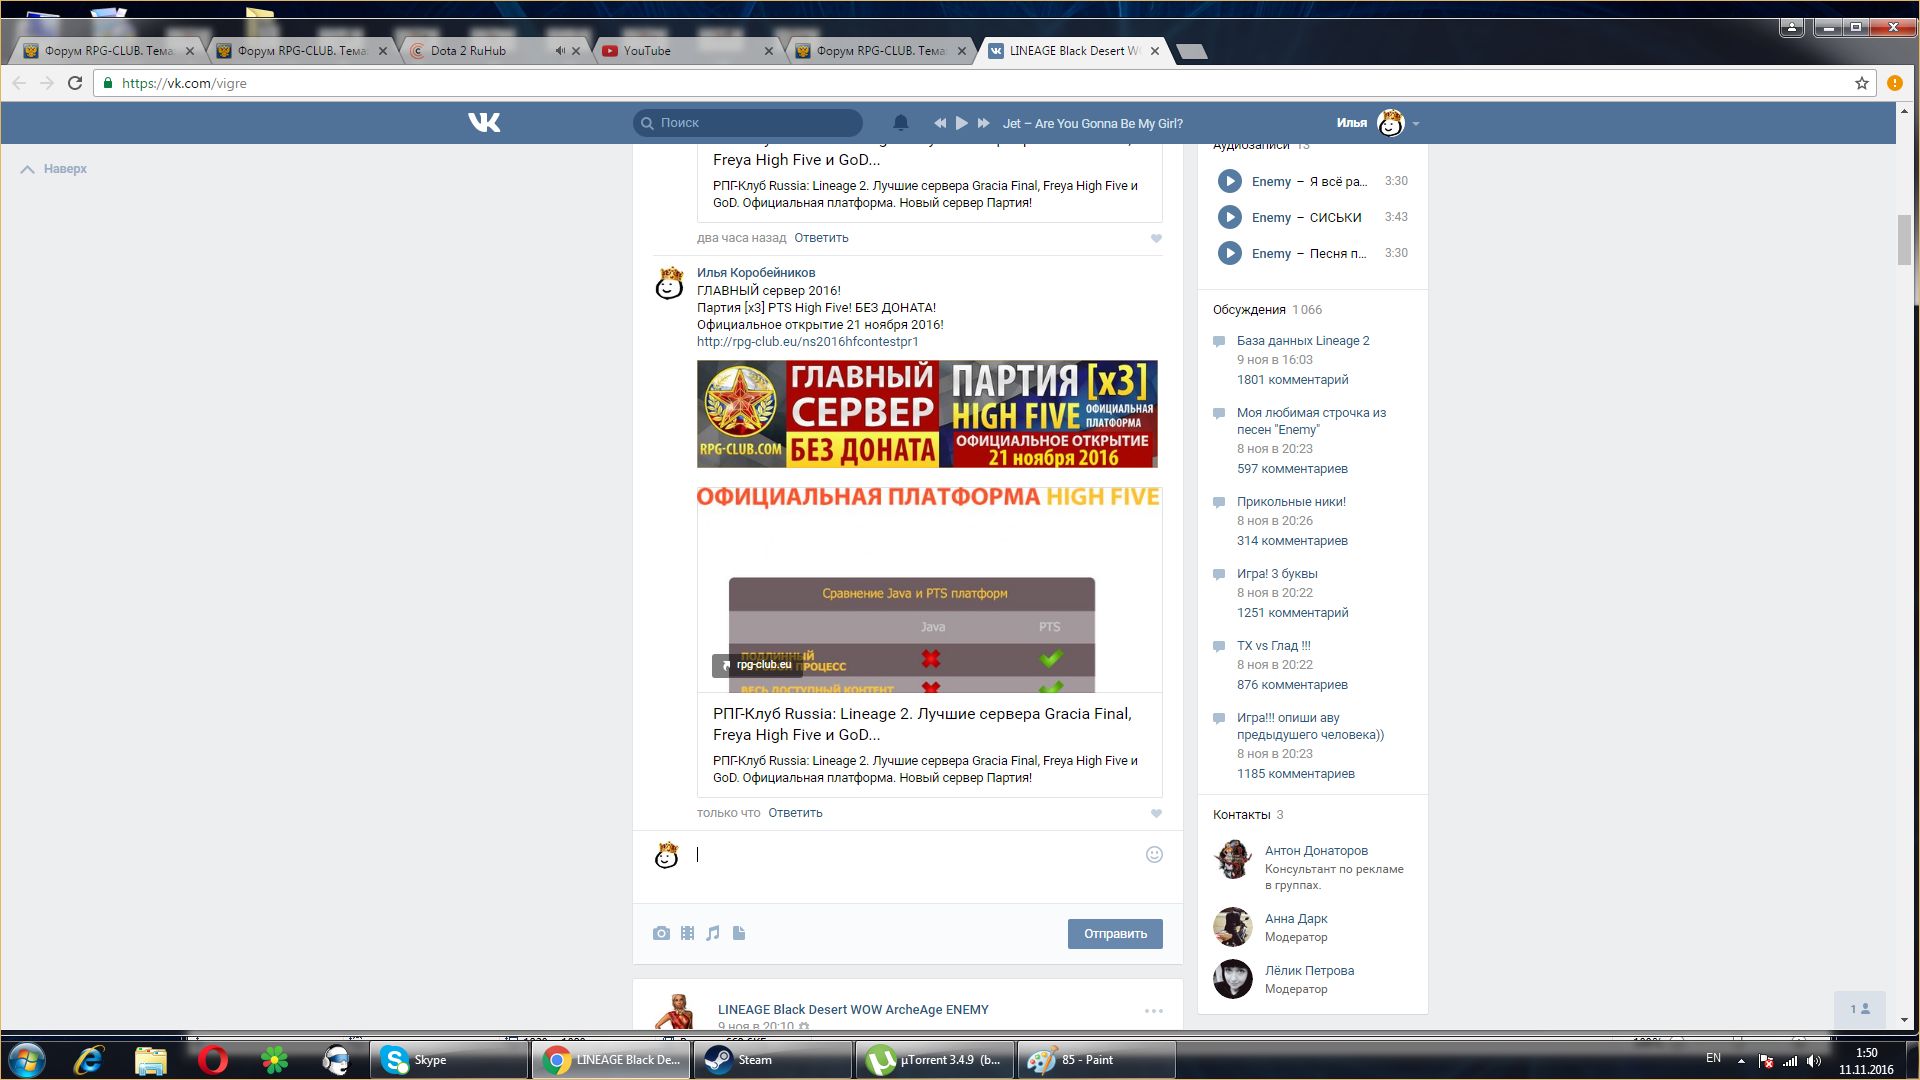Attach a document with the file icon

coord(739,933)
